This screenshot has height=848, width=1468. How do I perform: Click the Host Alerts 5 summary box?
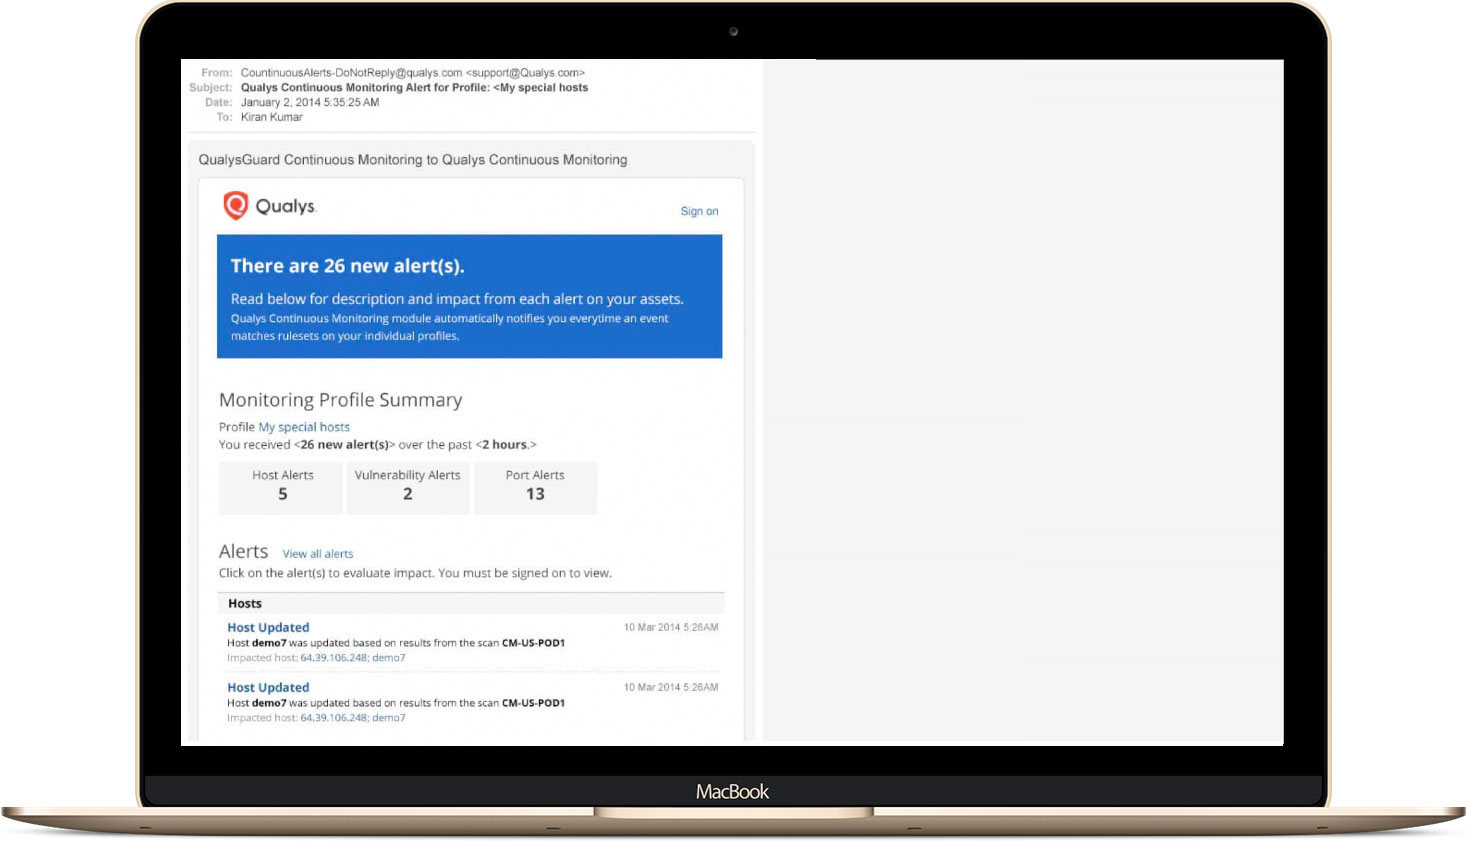(x=282, y=488)
